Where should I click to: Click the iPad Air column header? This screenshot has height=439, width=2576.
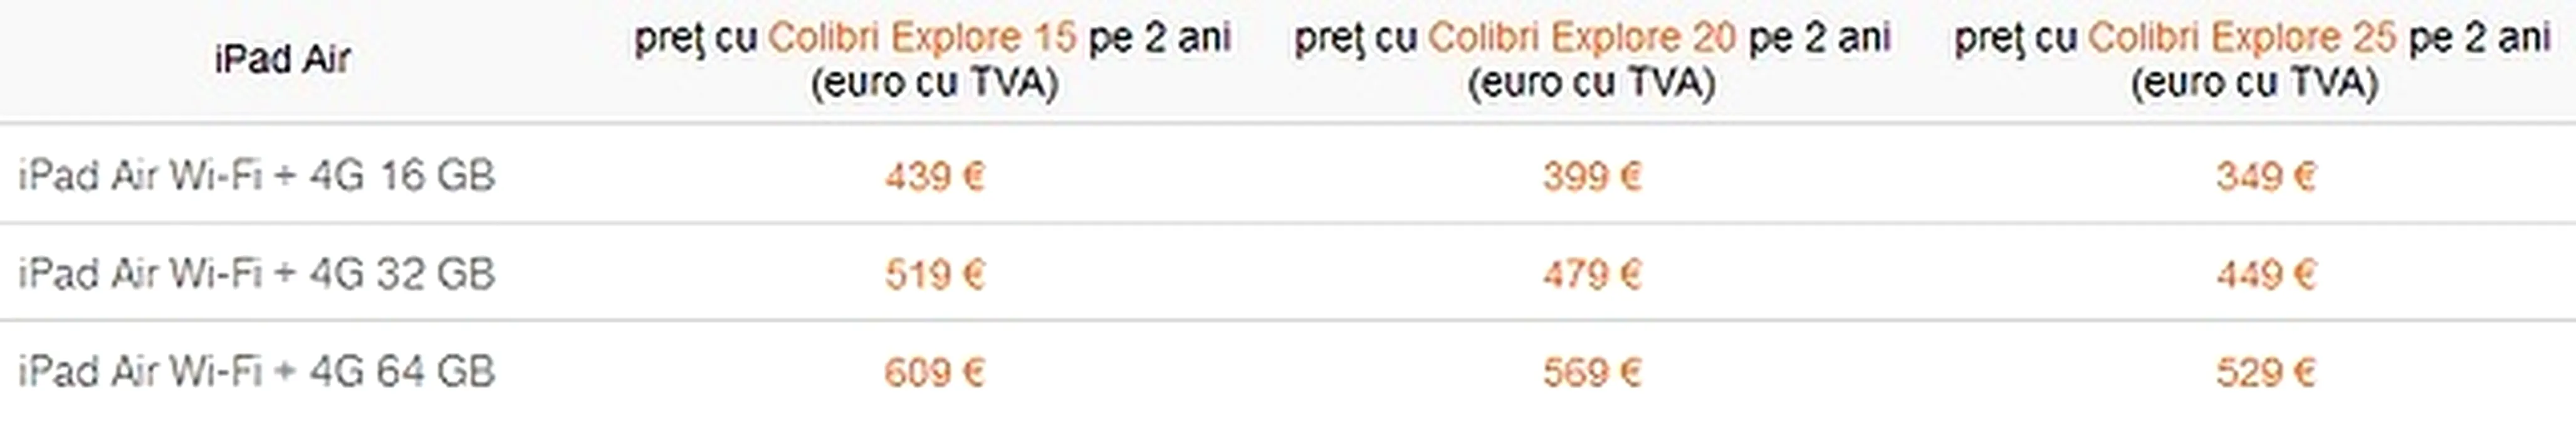(282, 59)
